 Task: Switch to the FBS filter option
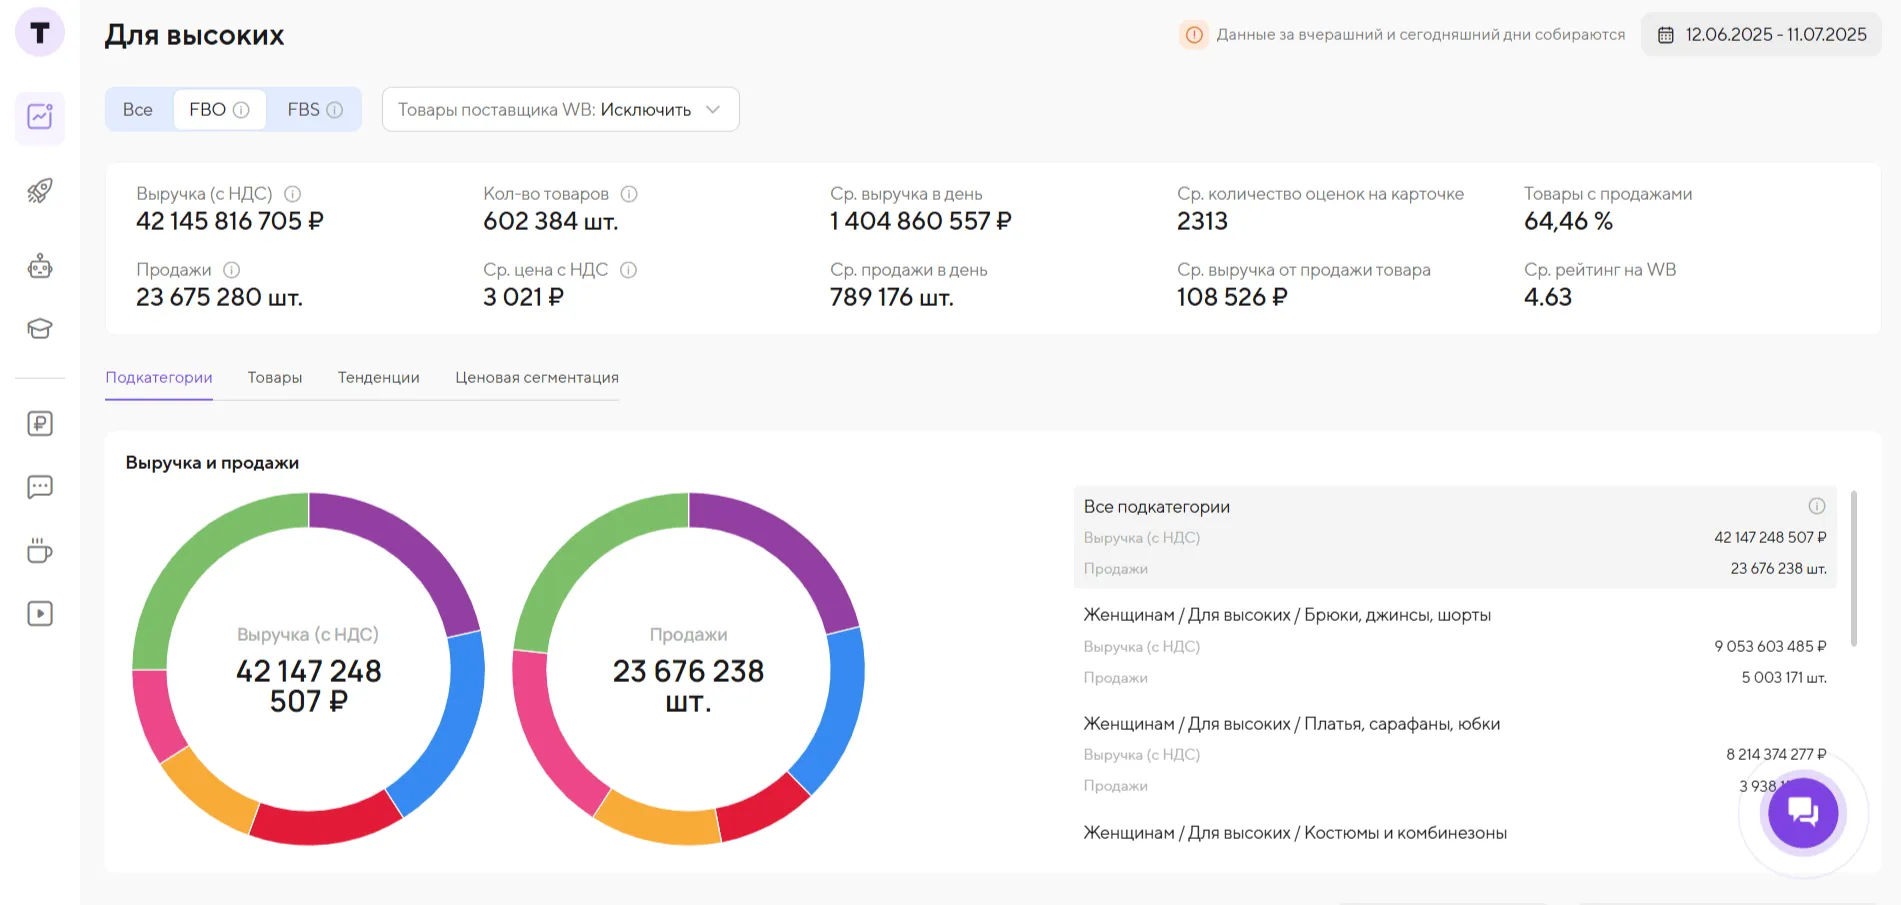click(x=313, y=110)
